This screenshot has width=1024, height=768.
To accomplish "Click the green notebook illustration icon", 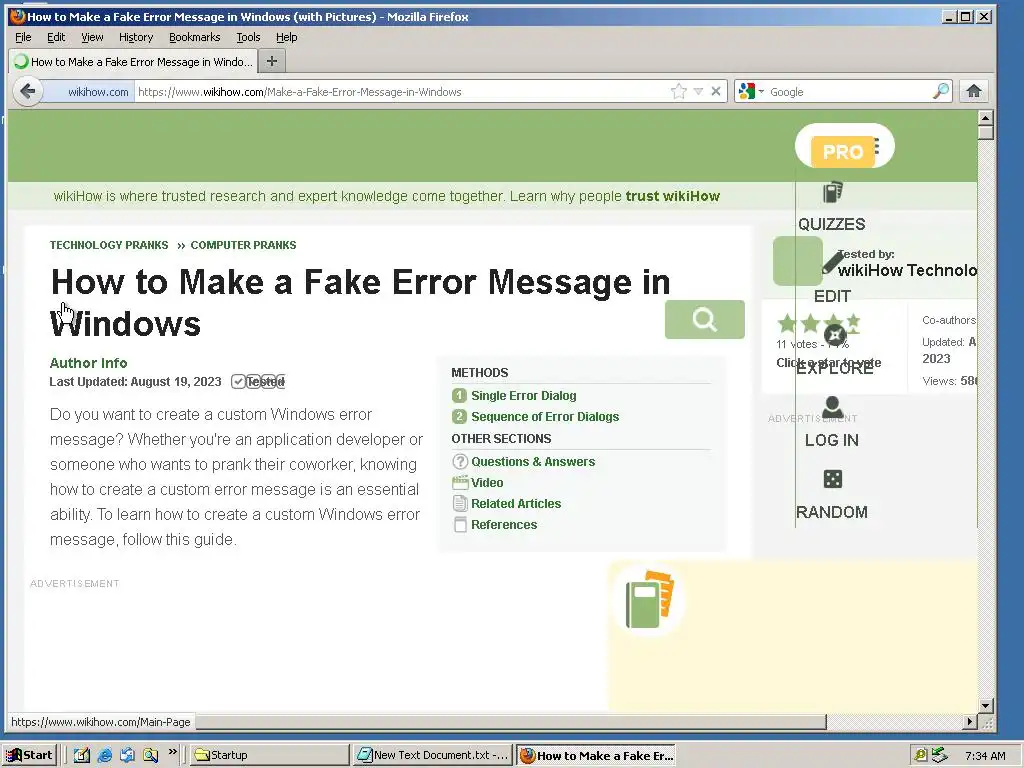I will point(648,600).
